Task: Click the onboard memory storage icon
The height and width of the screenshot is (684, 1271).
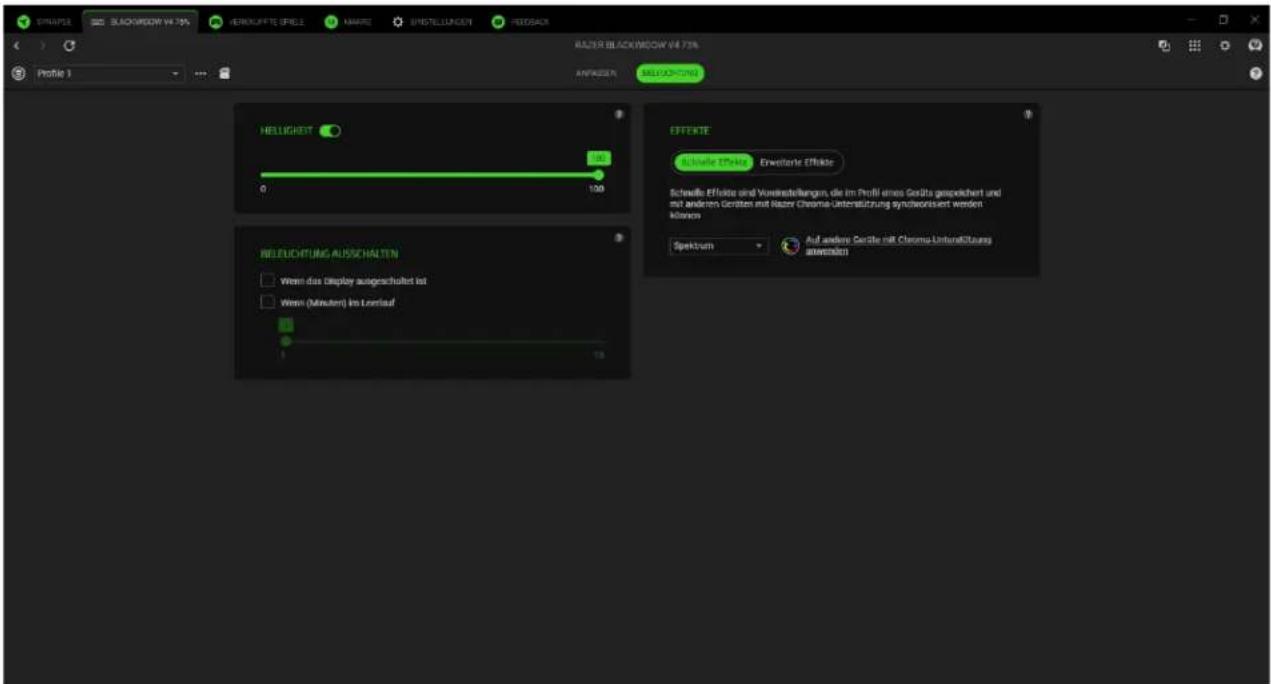Action: tap(224, 73)
